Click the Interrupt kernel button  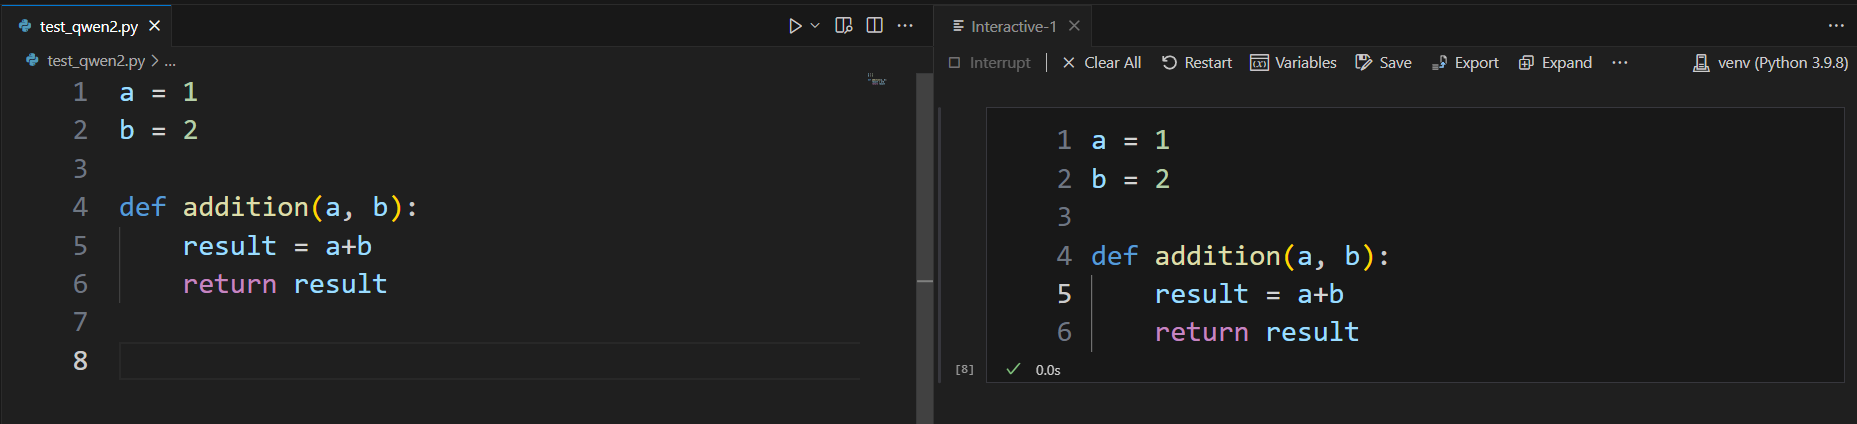(989, 62)
